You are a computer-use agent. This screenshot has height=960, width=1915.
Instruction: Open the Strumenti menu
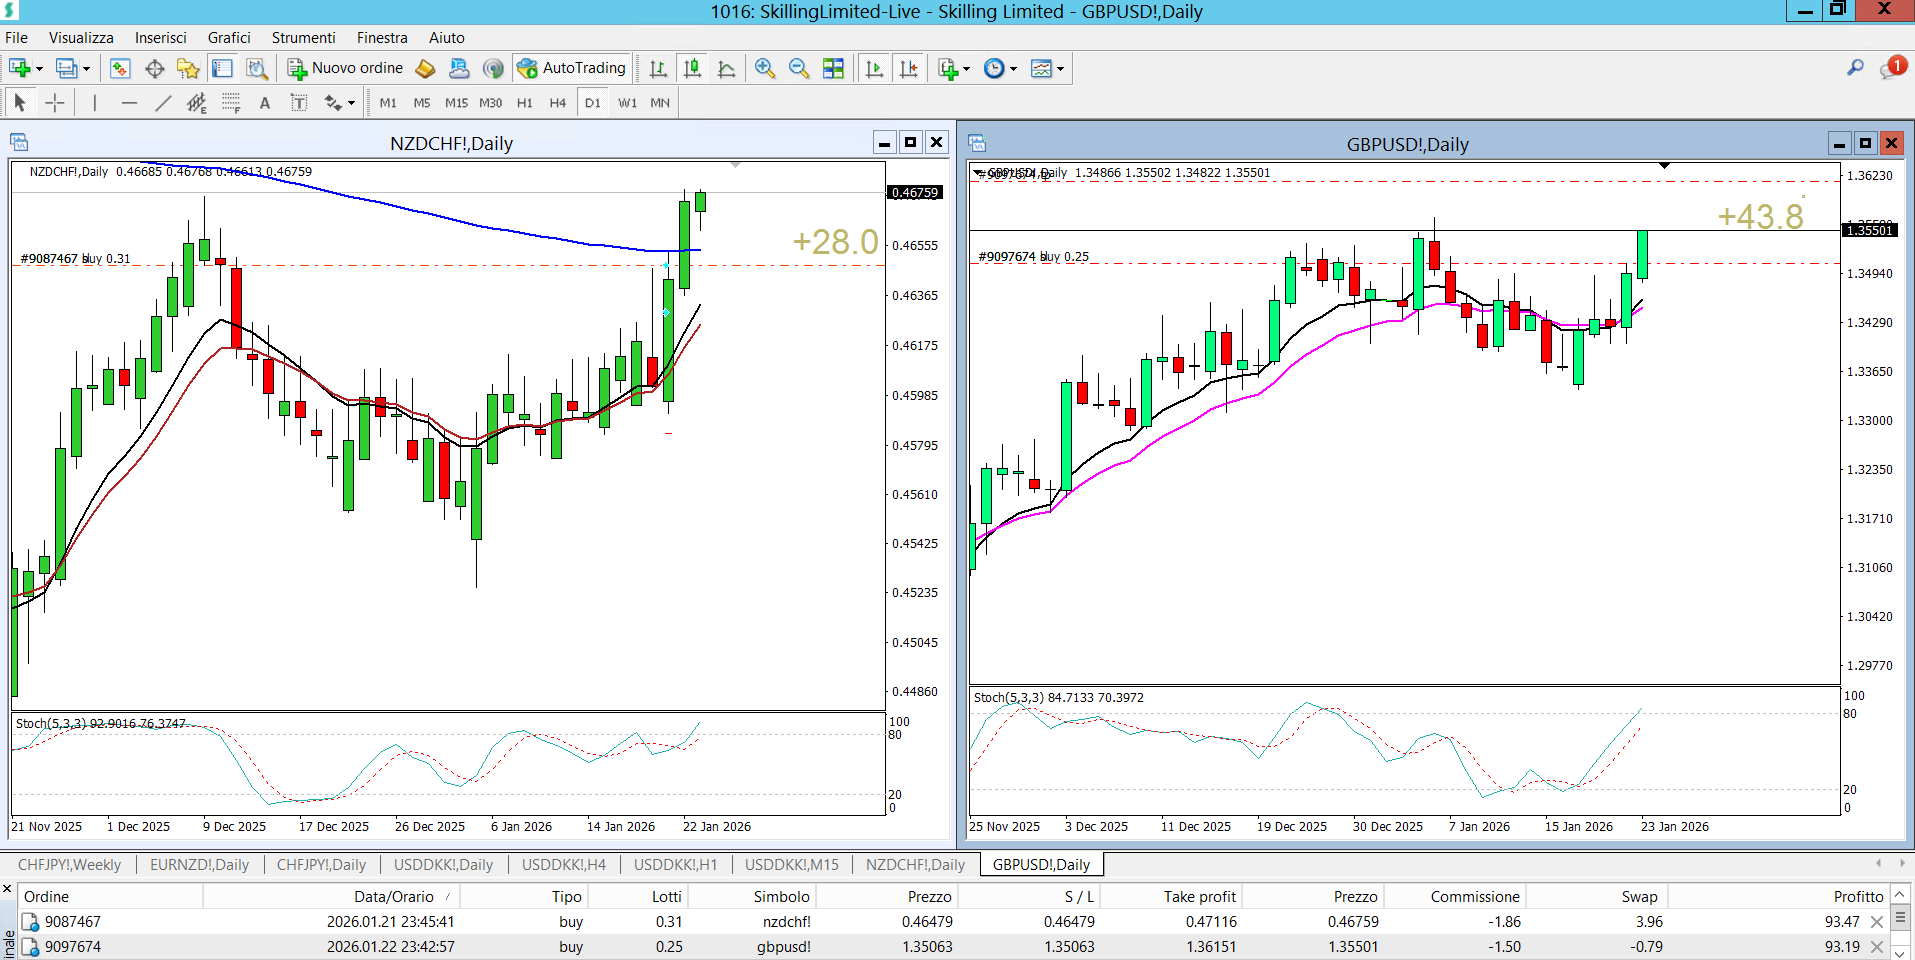point(303,38)
